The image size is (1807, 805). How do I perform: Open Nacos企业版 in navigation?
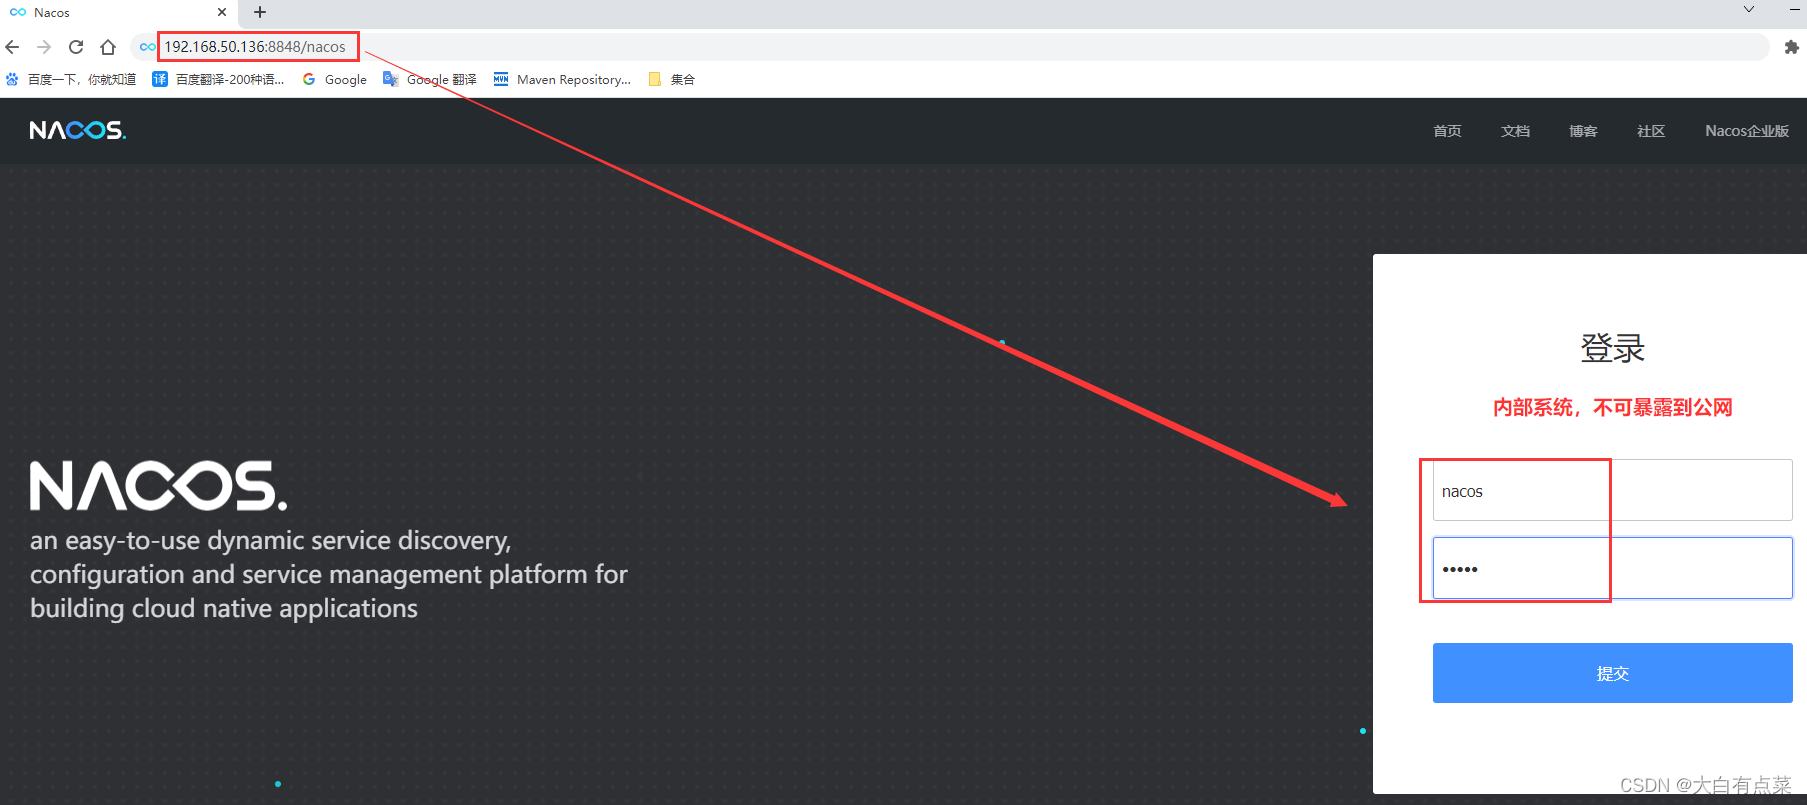coord(1747,131)
